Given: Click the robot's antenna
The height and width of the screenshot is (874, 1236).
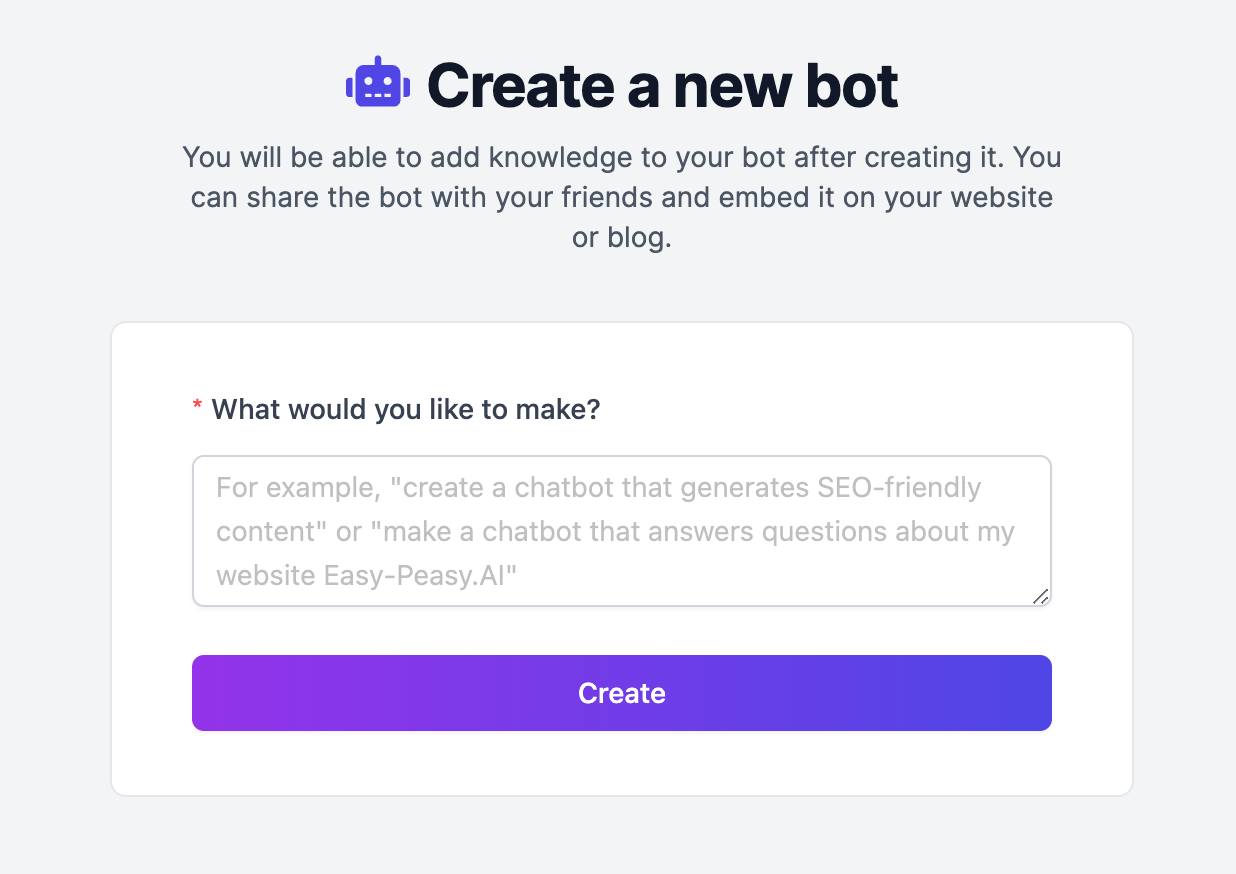Looking at the screenshot, I should point(378,60).
